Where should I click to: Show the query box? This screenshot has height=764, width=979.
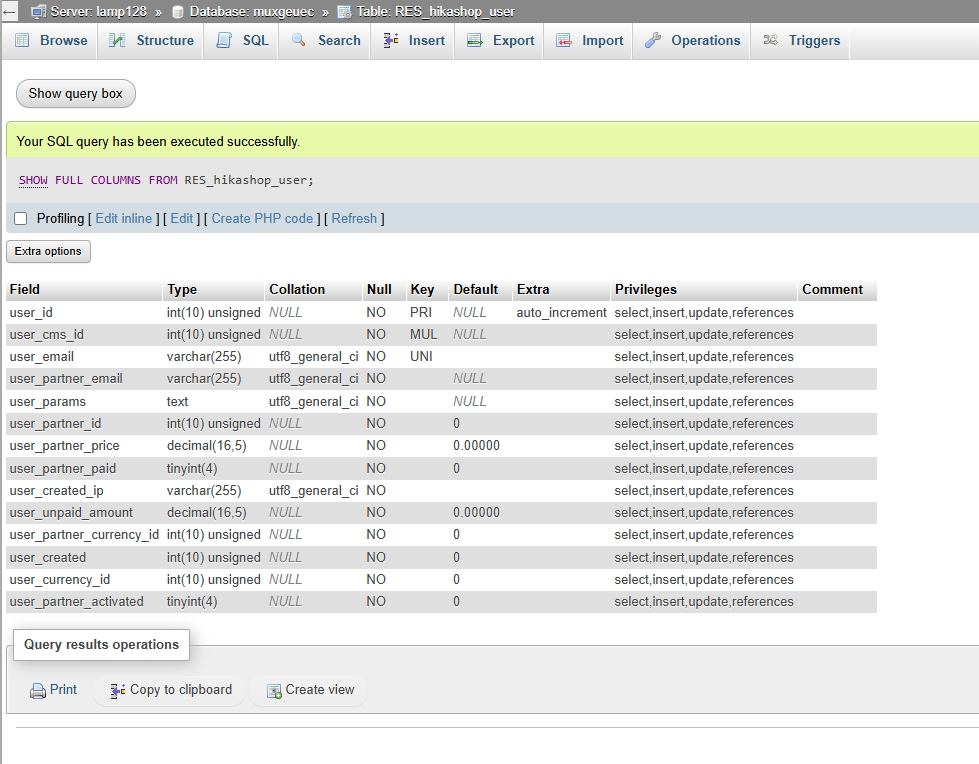click(x=76, y=94)
